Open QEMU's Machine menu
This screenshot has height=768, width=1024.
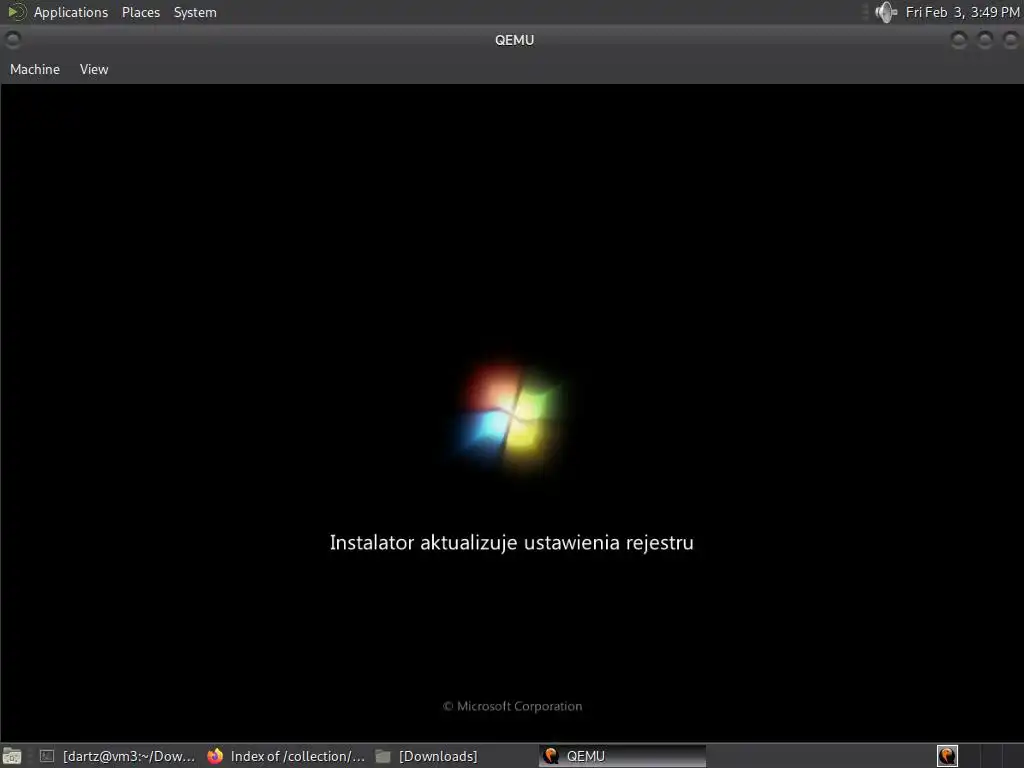pyautogui.click(x=35, y=69)
